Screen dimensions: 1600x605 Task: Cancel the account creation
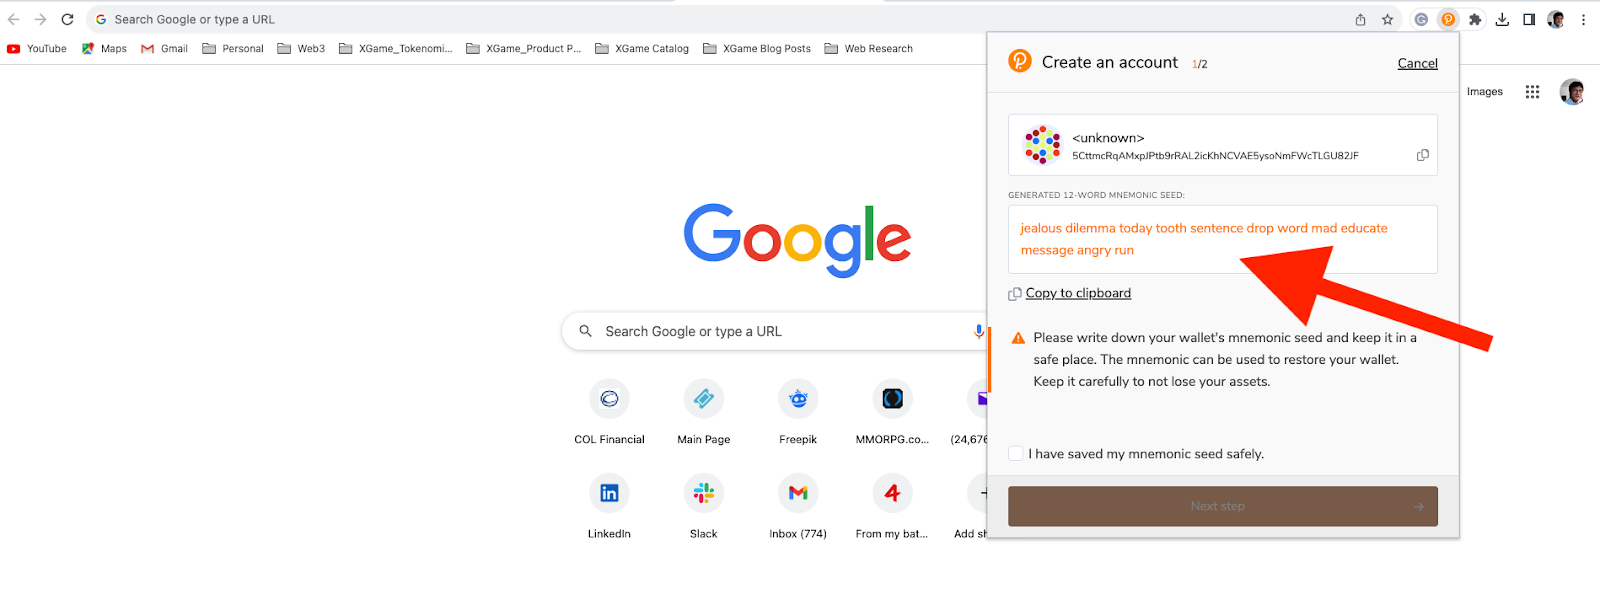pyautogui.click(x=1417, y=63)
